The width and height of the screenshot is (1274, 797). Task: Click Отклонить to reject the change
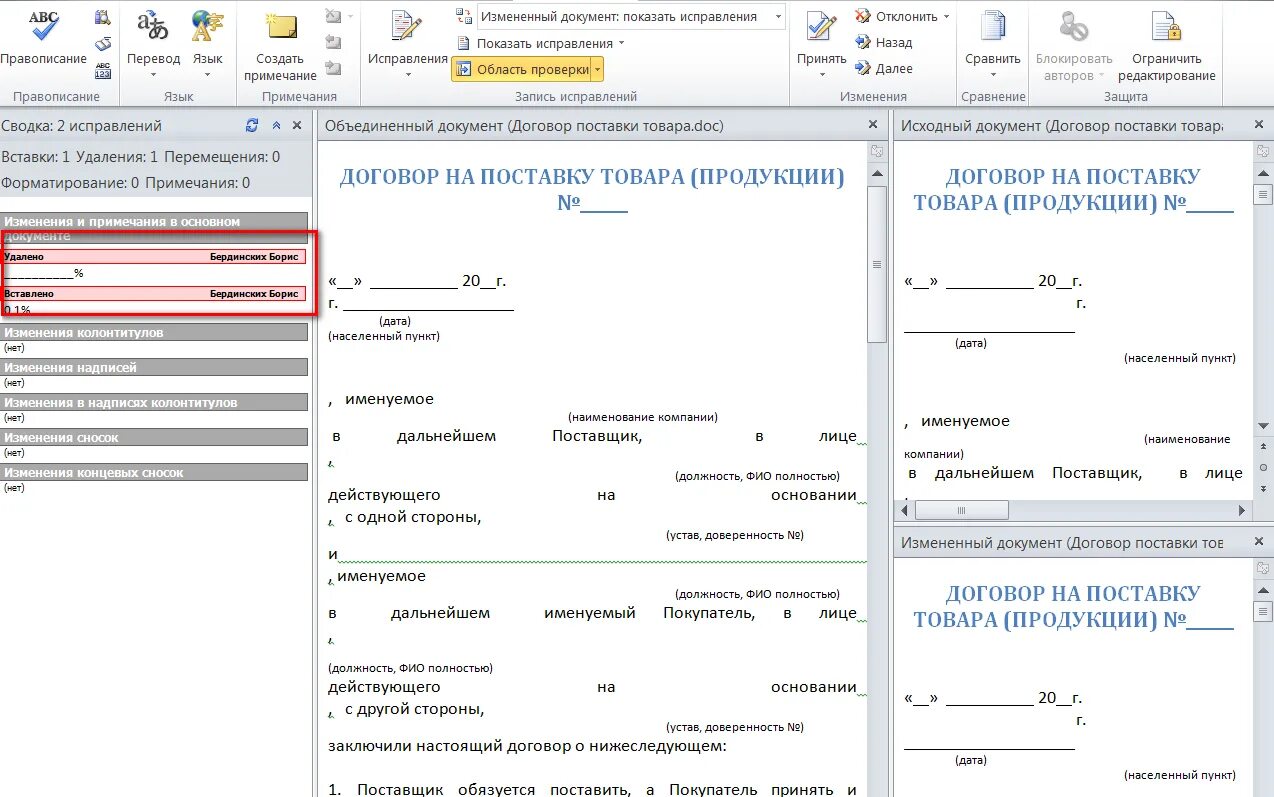(x=896, y=17)
